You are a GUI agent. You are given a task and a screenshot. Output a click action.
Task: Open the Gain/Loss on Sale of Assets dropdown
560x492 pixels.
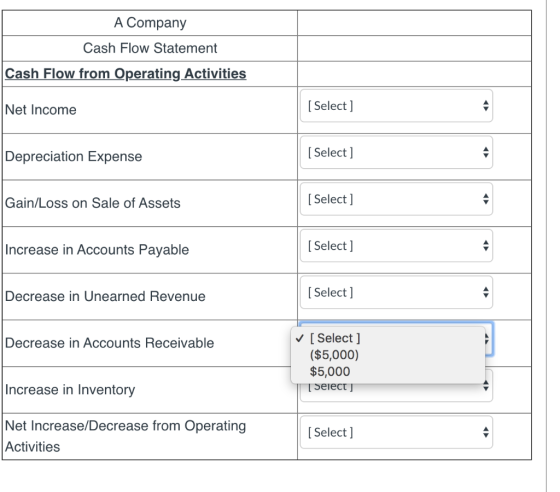[396, 199]
